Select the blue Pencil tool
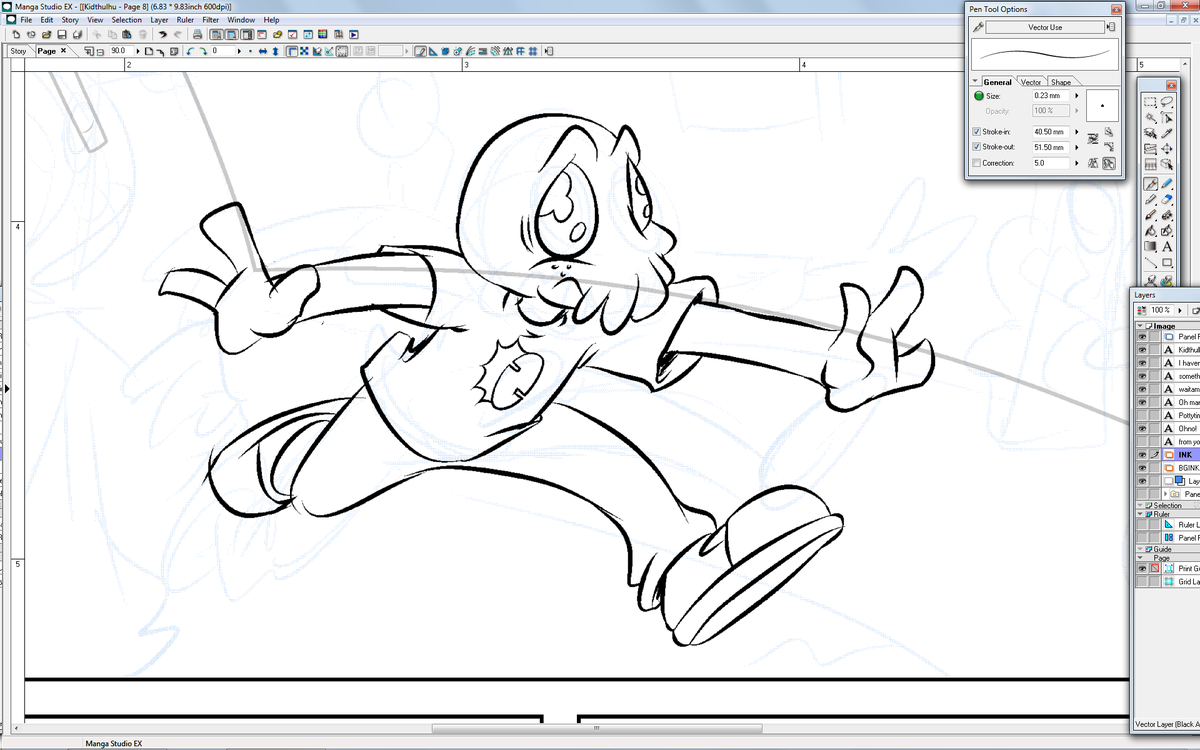The width and height of the screenshot is (1200, 750). click(1167, 184)
